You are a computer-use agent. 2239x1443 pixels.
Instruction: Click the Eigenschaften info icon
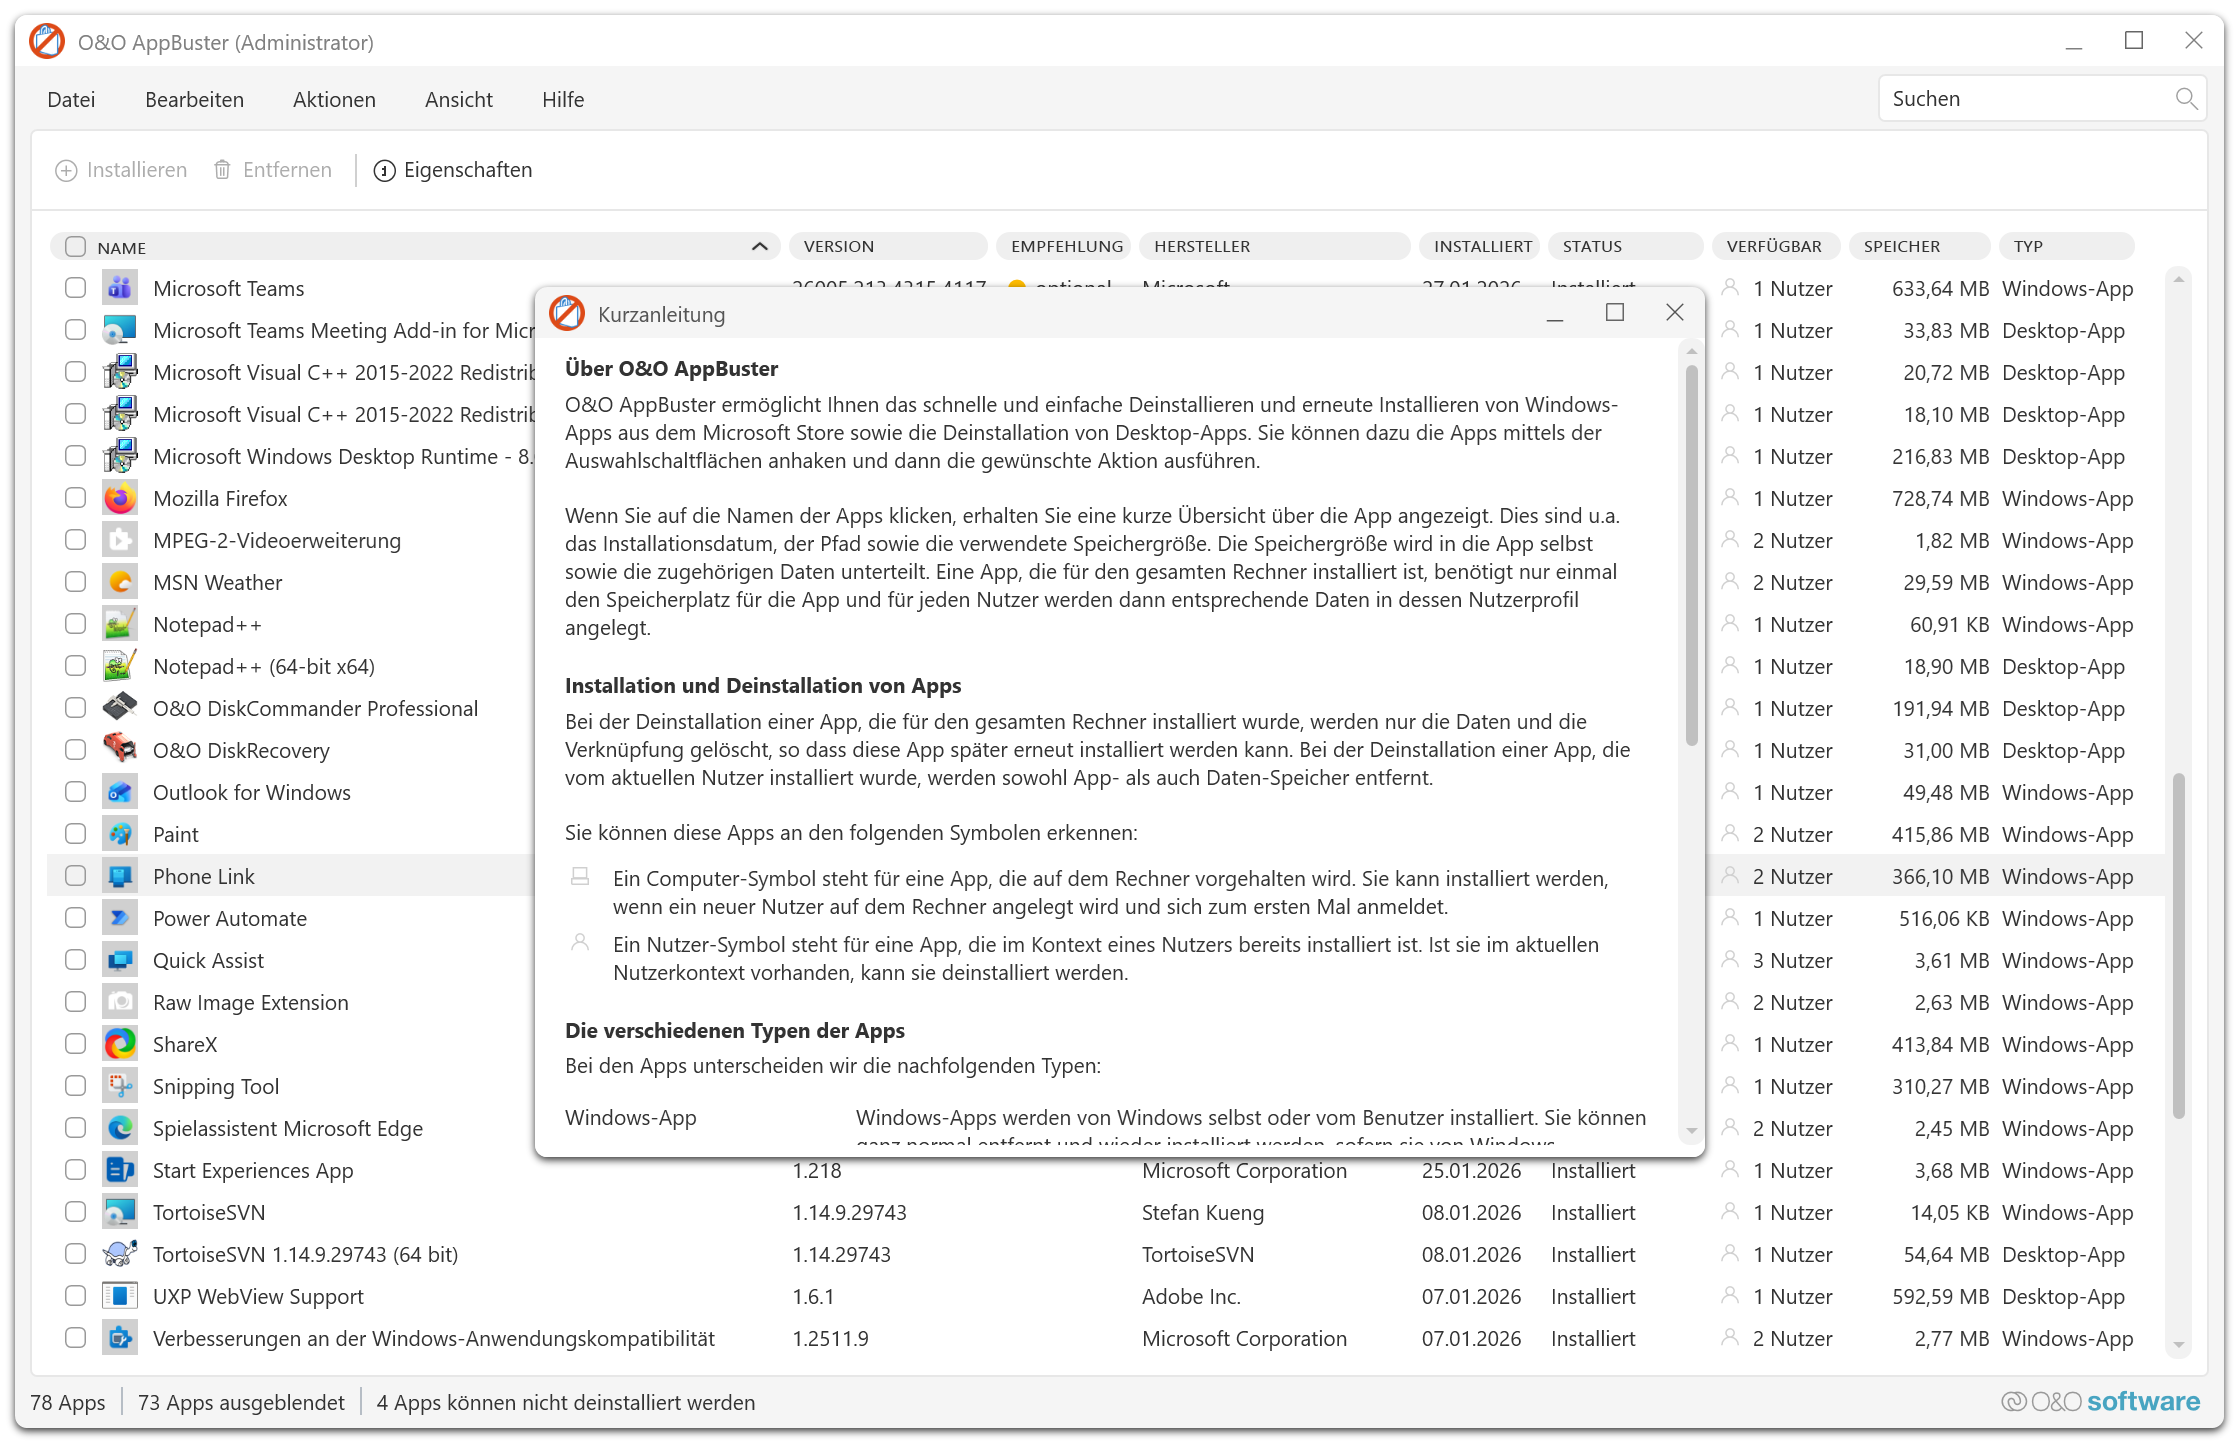pyautogui.click(x=384, y=171)
